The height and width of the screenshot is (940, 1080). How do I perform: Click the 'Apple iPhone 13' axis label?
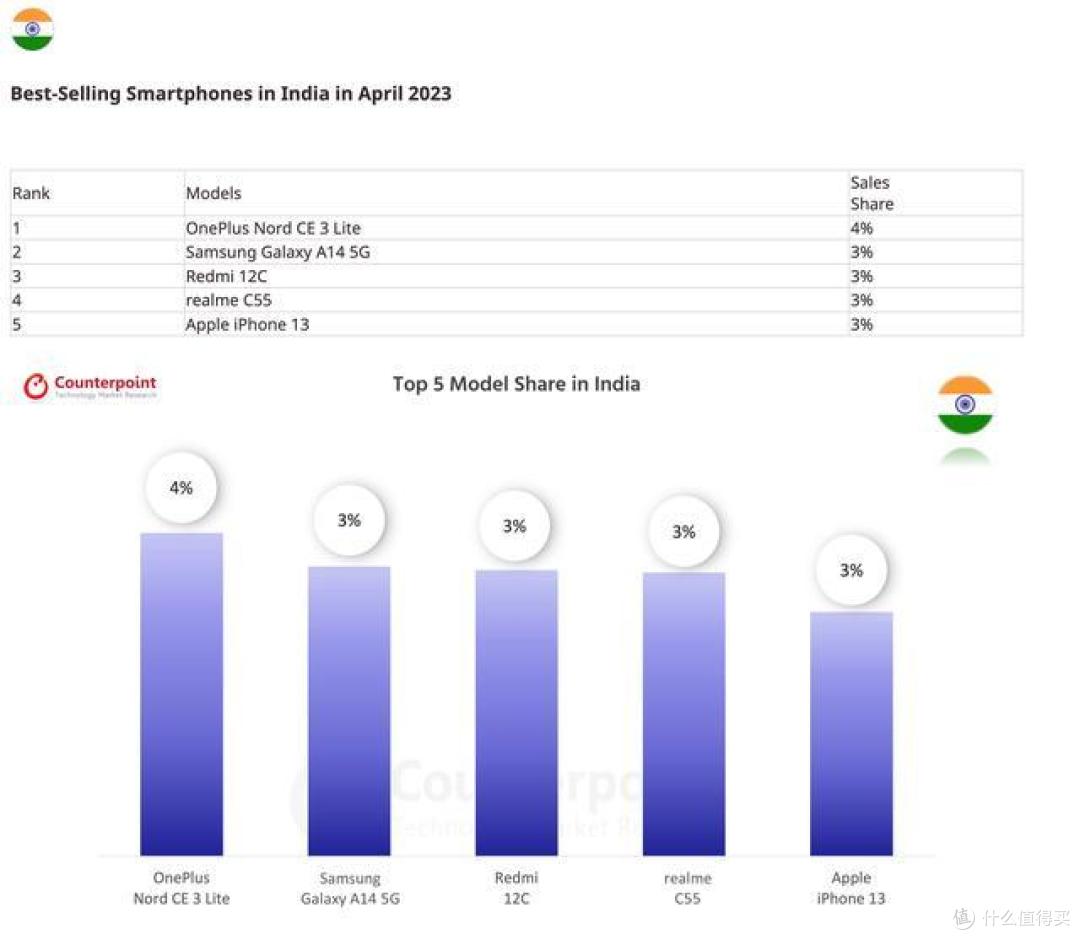[851, 888]
